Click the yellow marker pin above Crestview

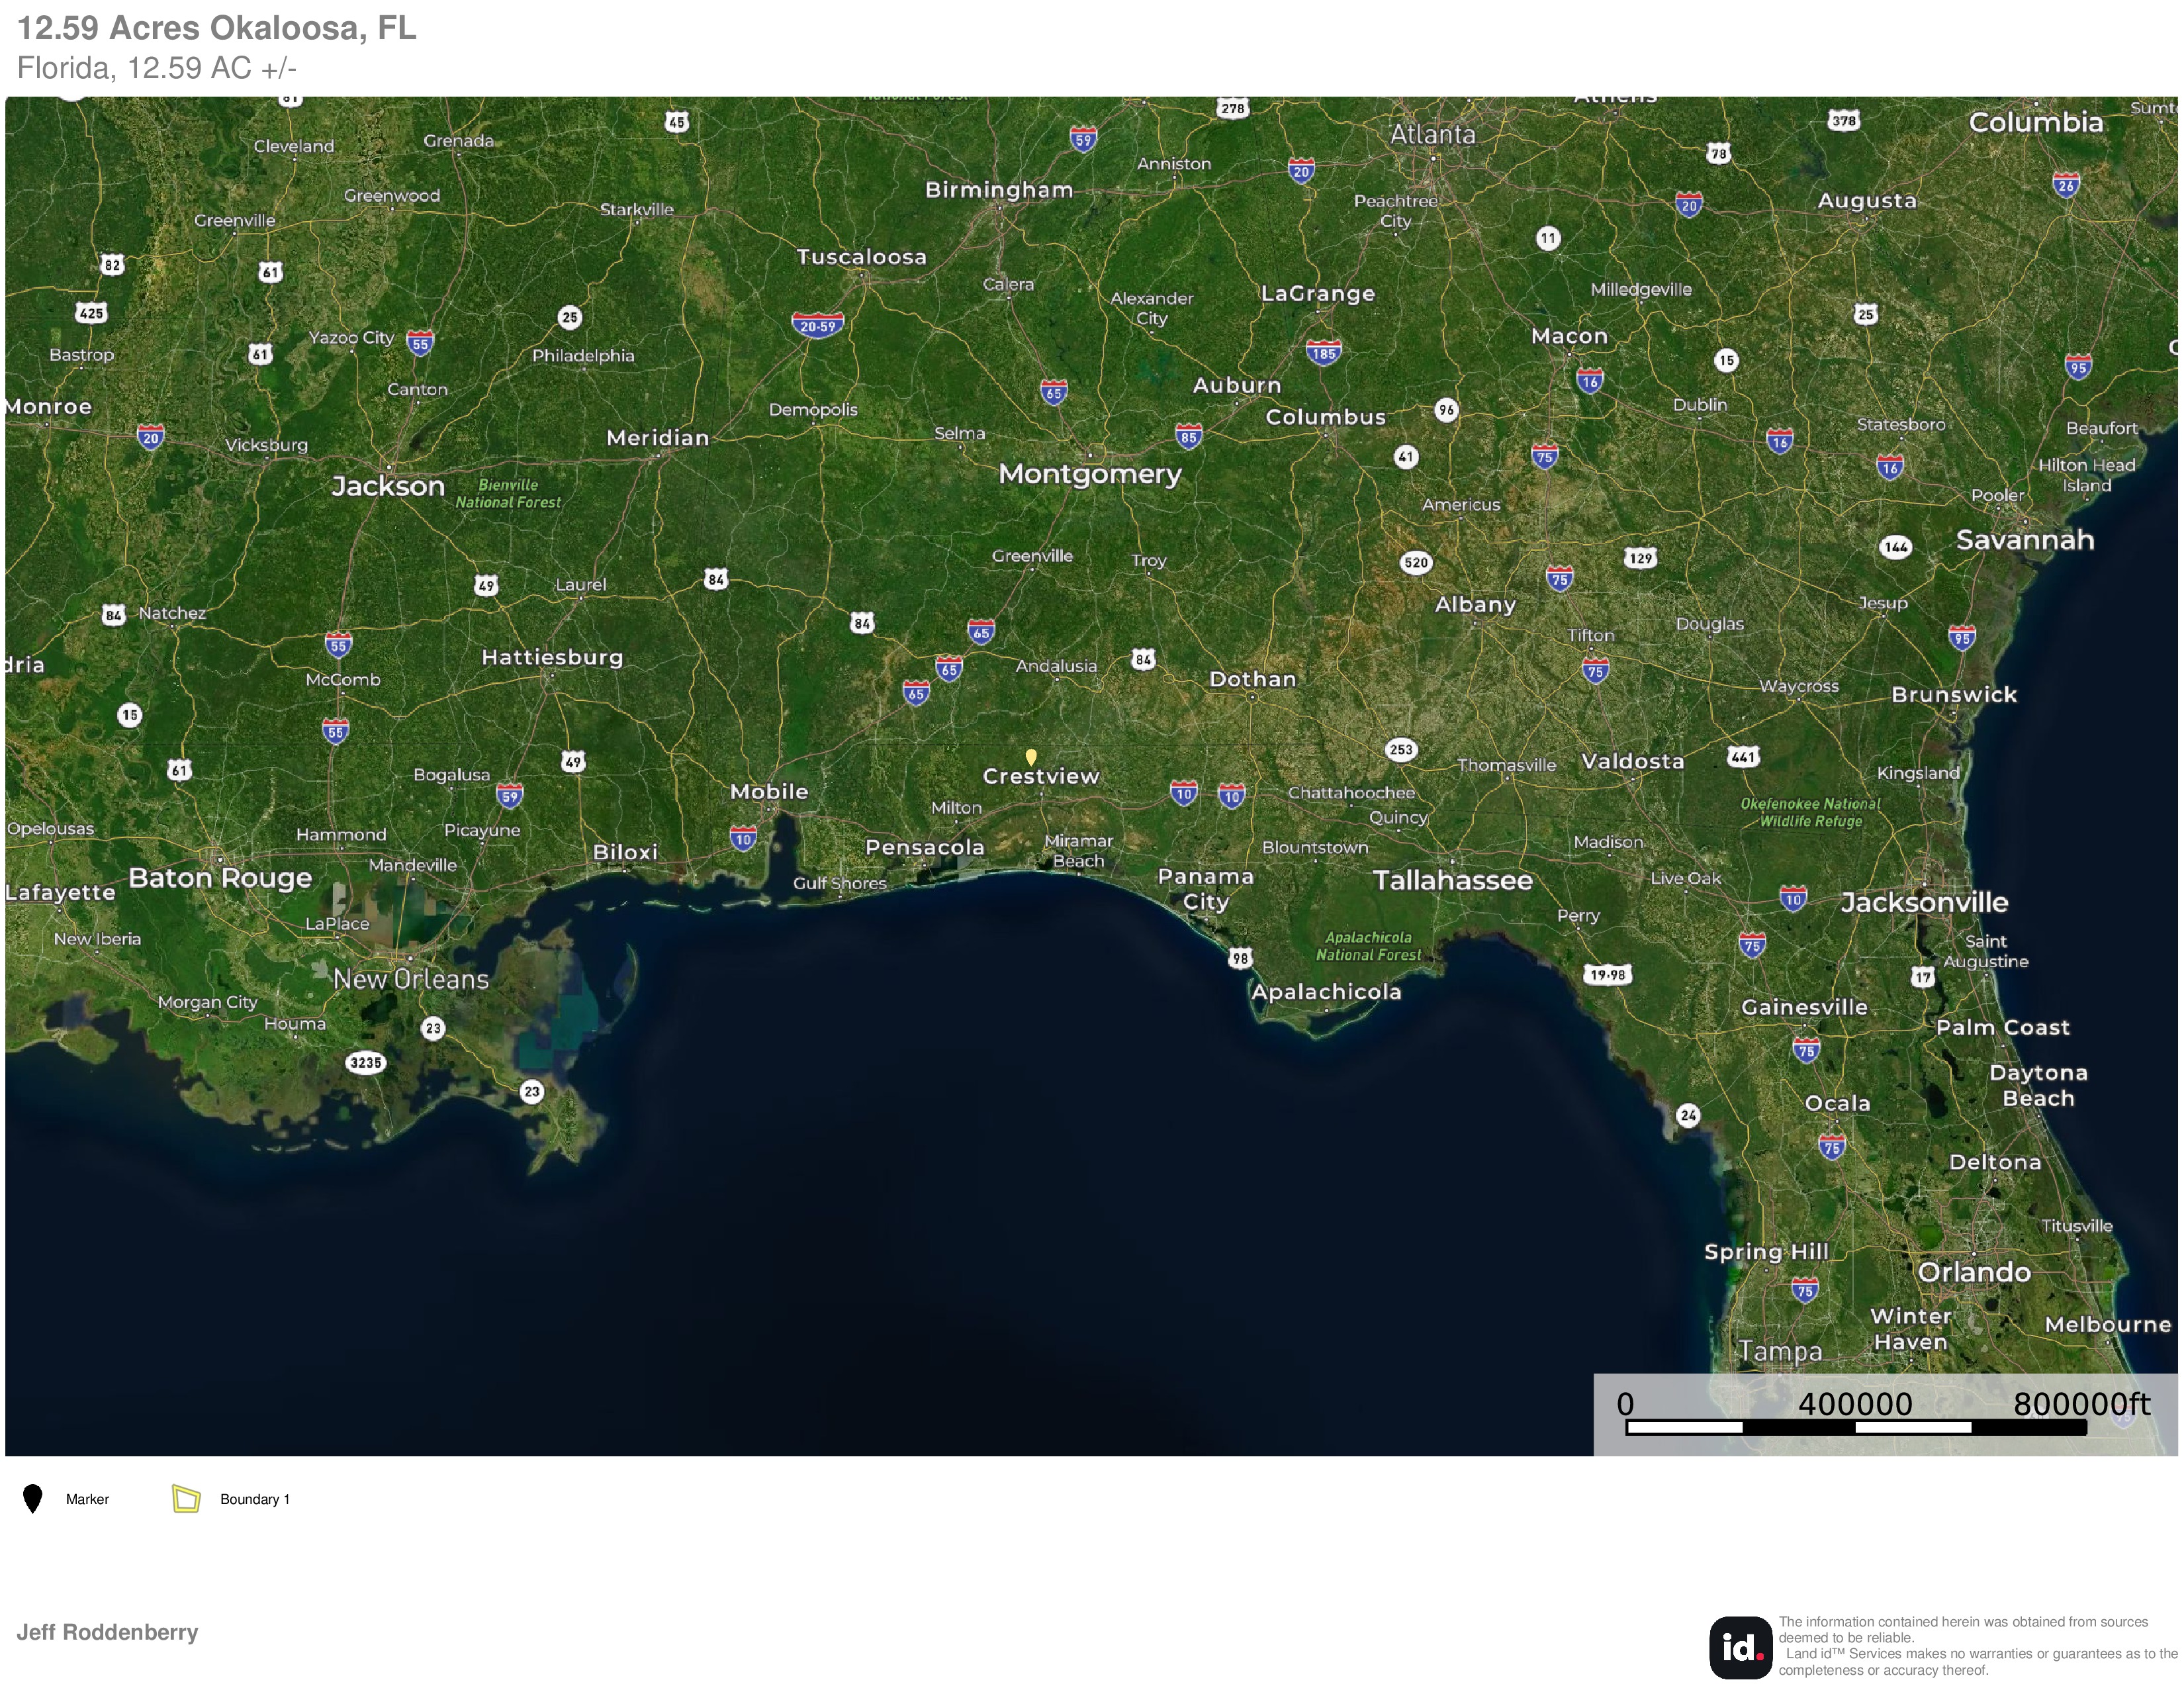[1031, 757]
